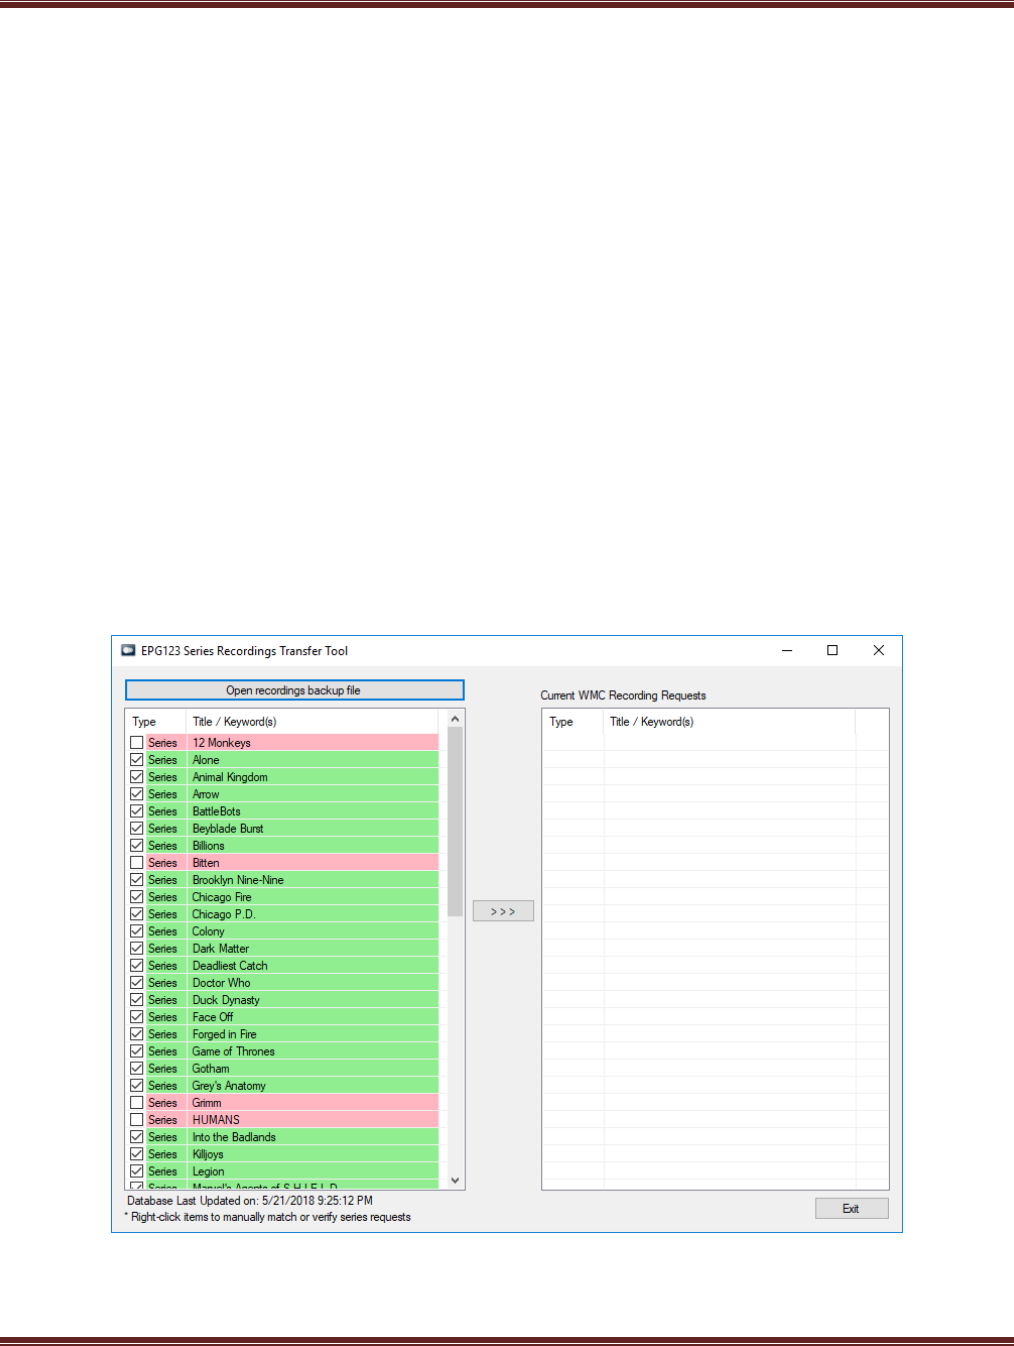Select the Chicago P.D. row title
1014x1346 pixels.
click(224, 914)
